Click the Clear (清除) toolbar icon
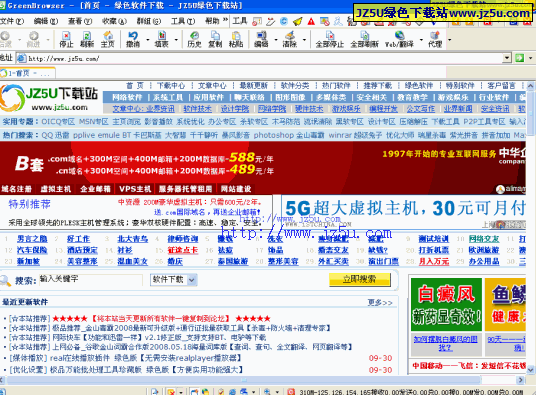536x395 pixels. 290,39
